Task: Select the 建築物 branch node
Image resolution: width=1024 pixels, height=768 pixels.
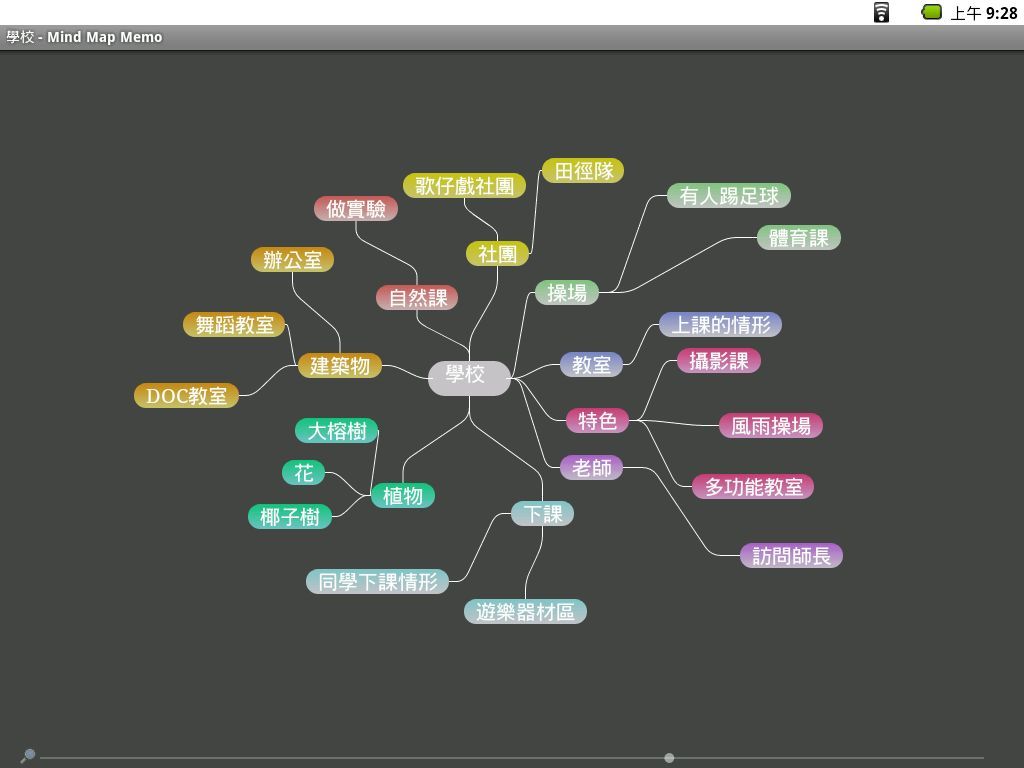Action: 340,366
